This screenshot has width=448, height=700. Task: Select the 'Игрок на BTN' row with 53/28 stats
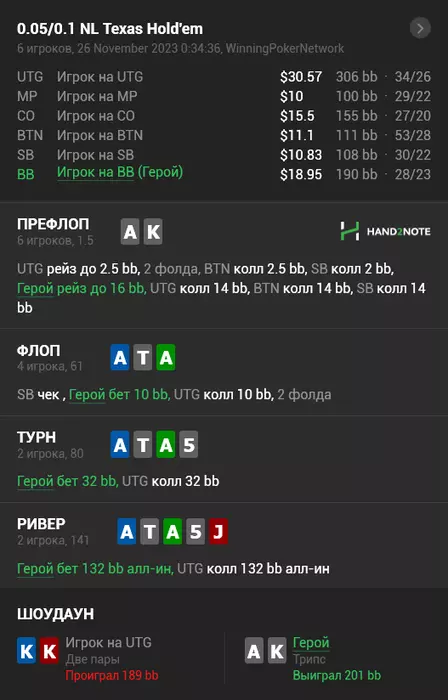click(x=224, y=135)
